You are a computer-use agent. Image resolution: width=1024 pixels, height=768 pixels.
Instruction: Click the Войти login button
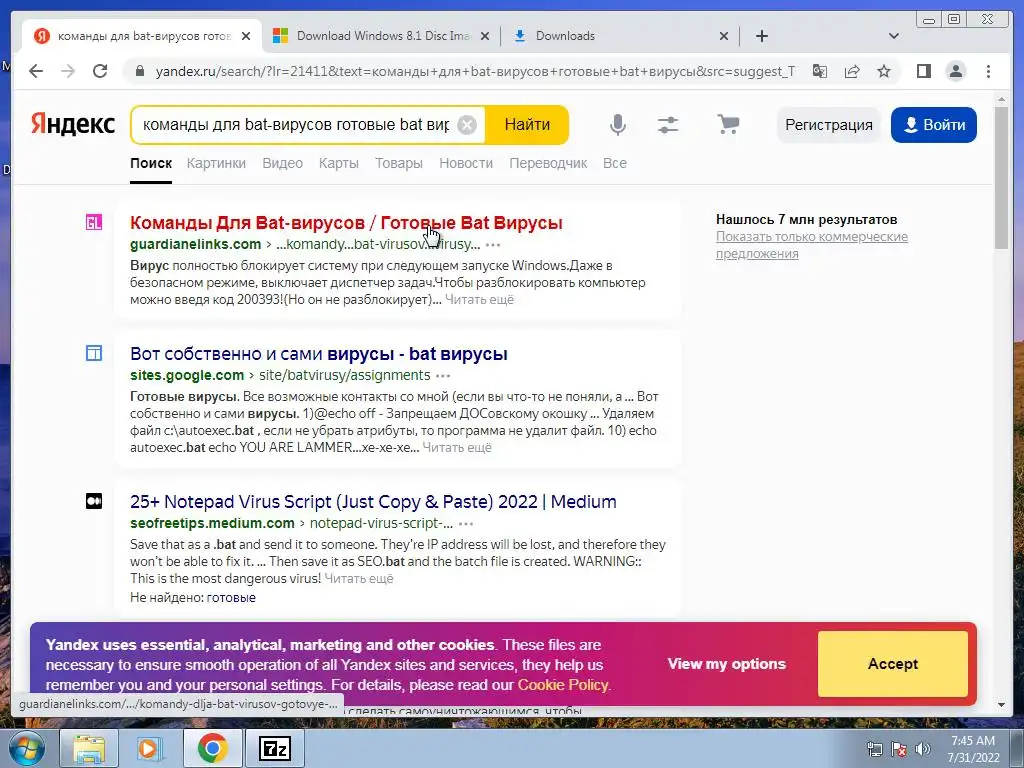[934, 125]
